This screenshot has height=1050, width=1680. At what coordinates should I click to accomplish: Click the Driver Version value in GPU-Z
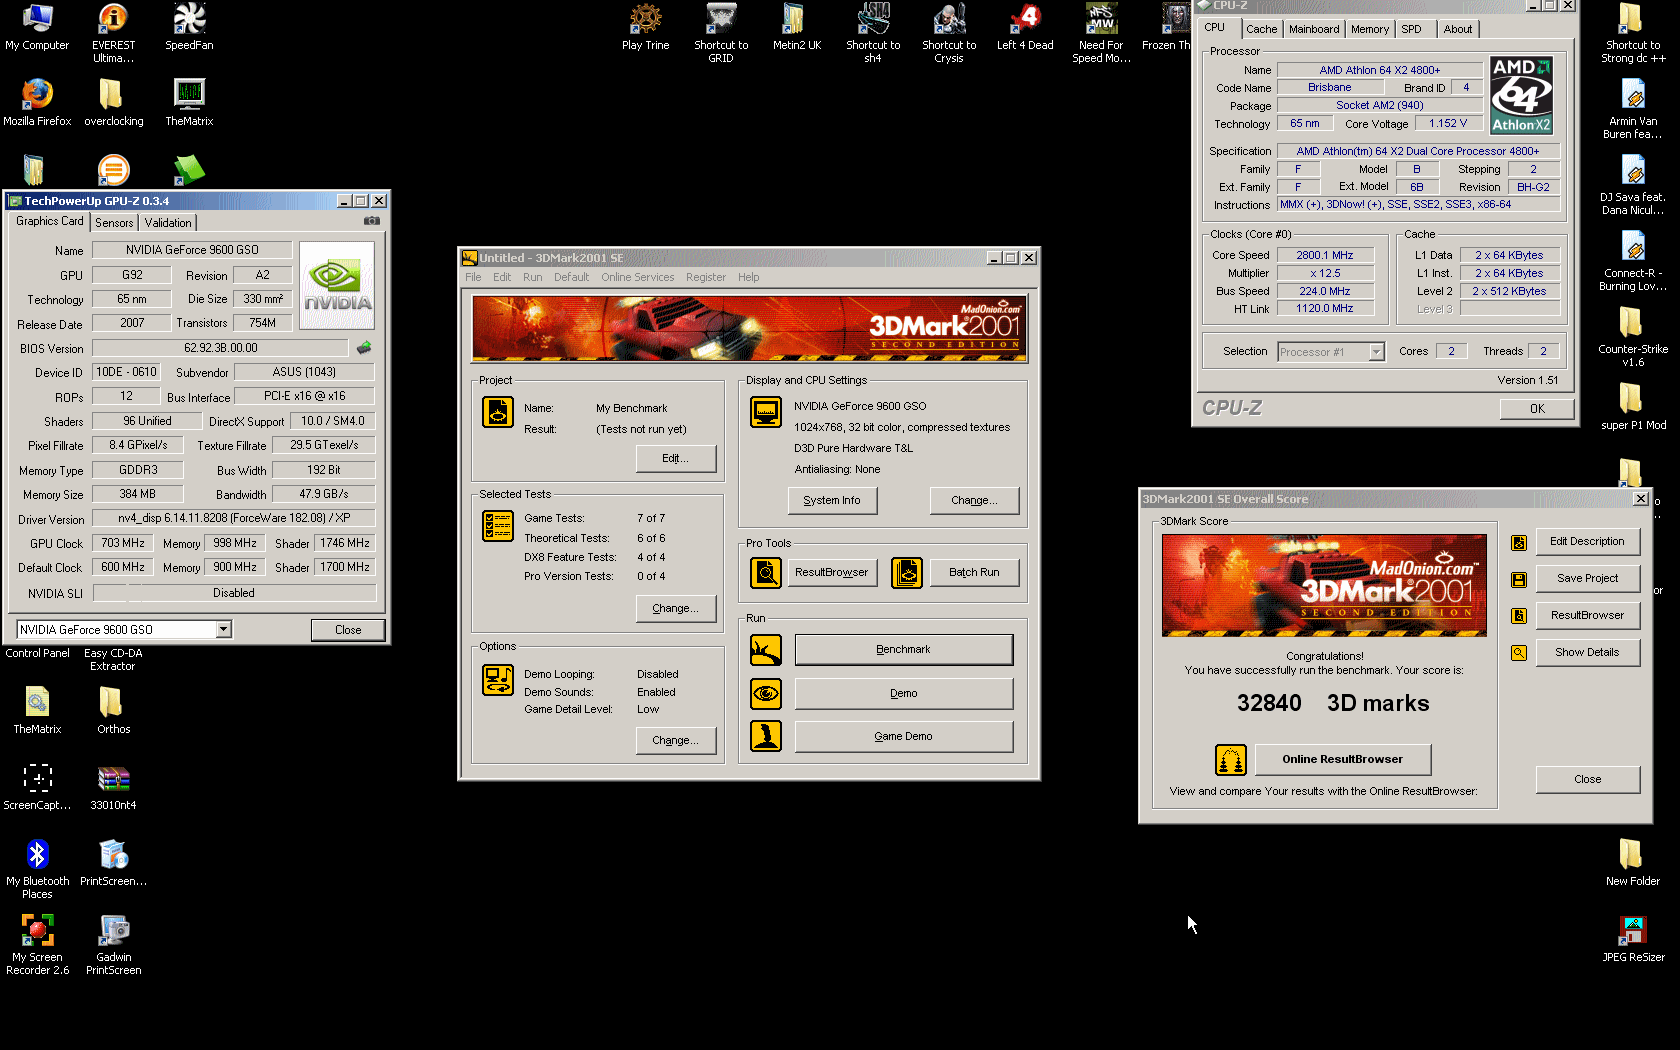coord(234,518)
